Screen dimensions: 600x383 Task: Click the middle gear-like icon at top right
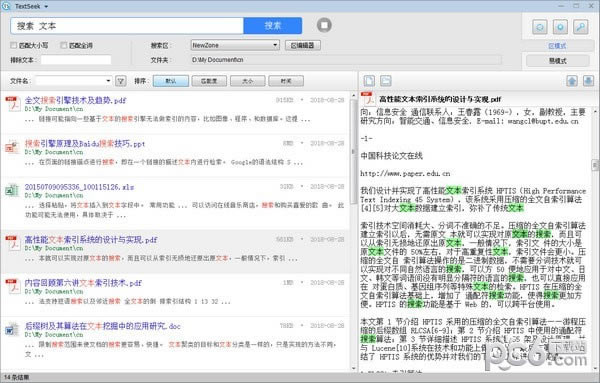560,27
